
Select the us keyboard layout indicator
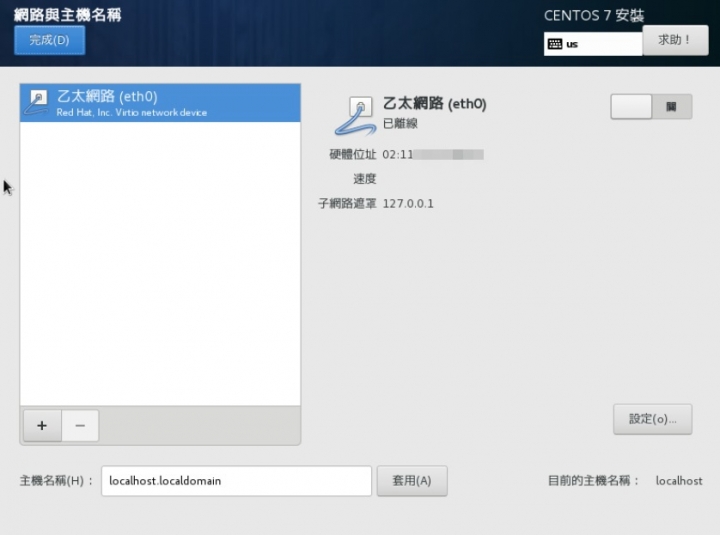click(593, 44)
